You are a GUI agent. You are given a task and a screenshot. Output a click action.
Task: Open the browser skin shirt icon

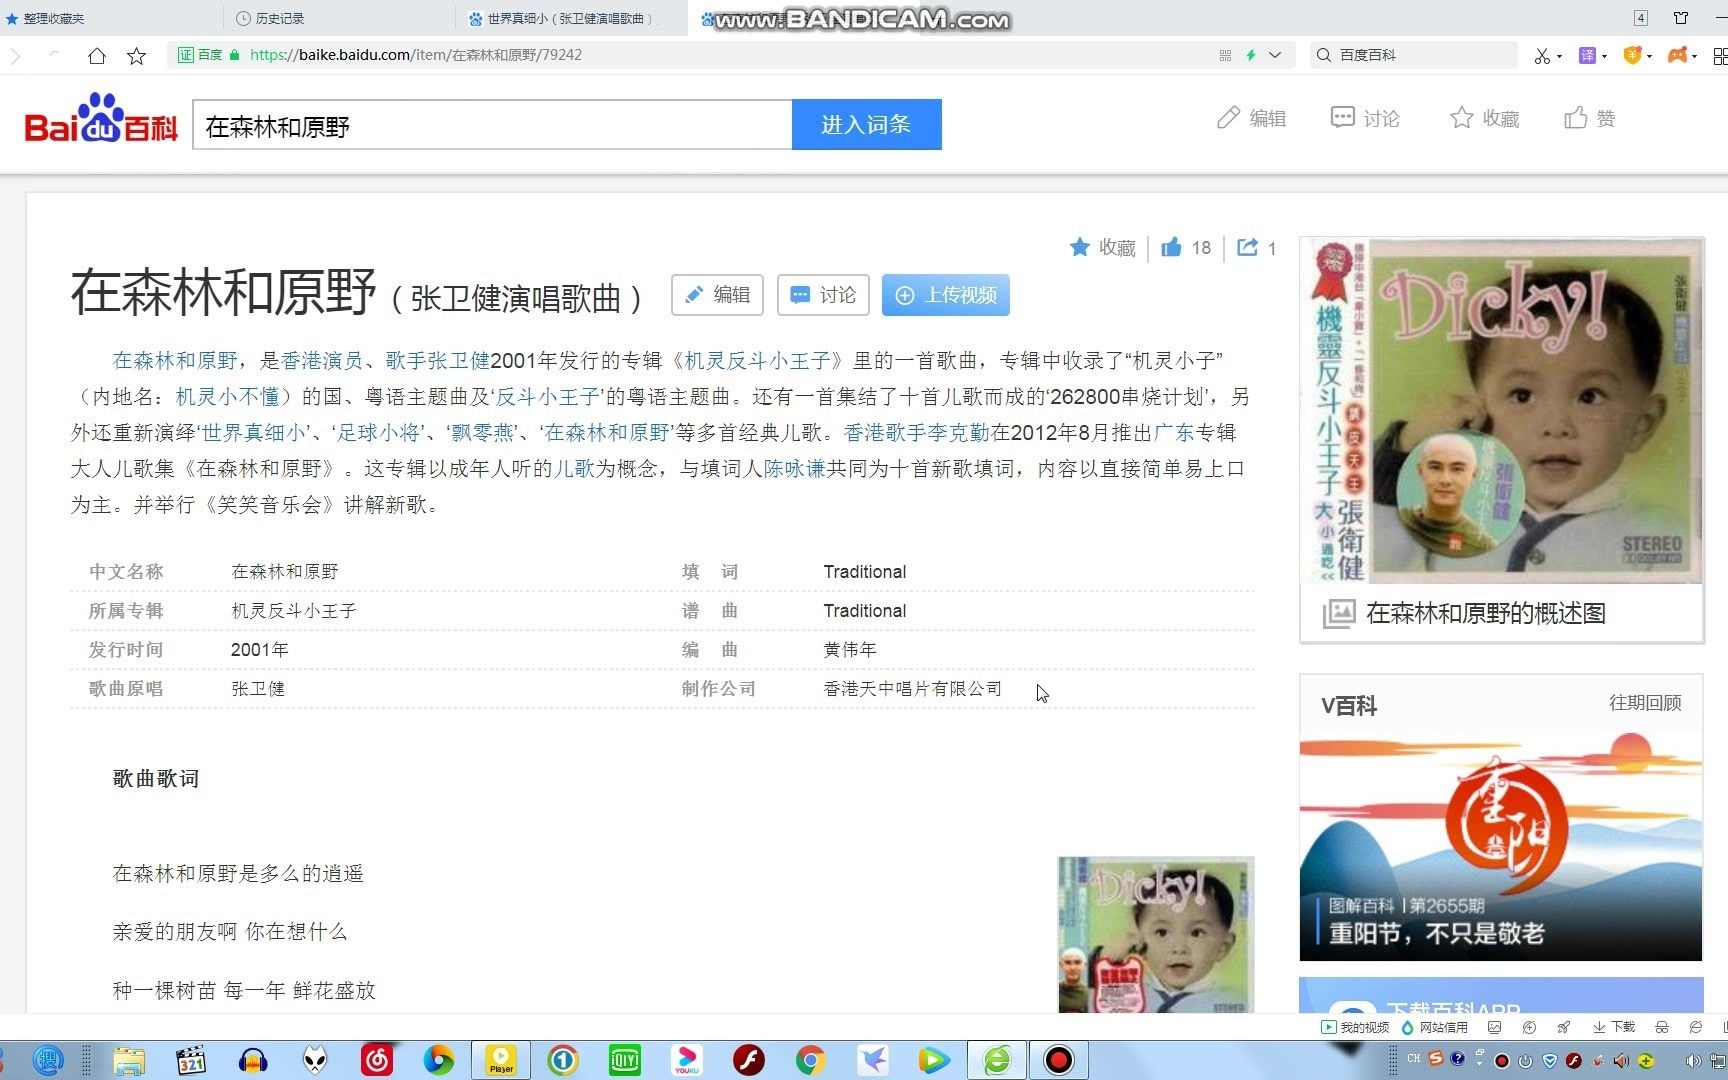1681,18
